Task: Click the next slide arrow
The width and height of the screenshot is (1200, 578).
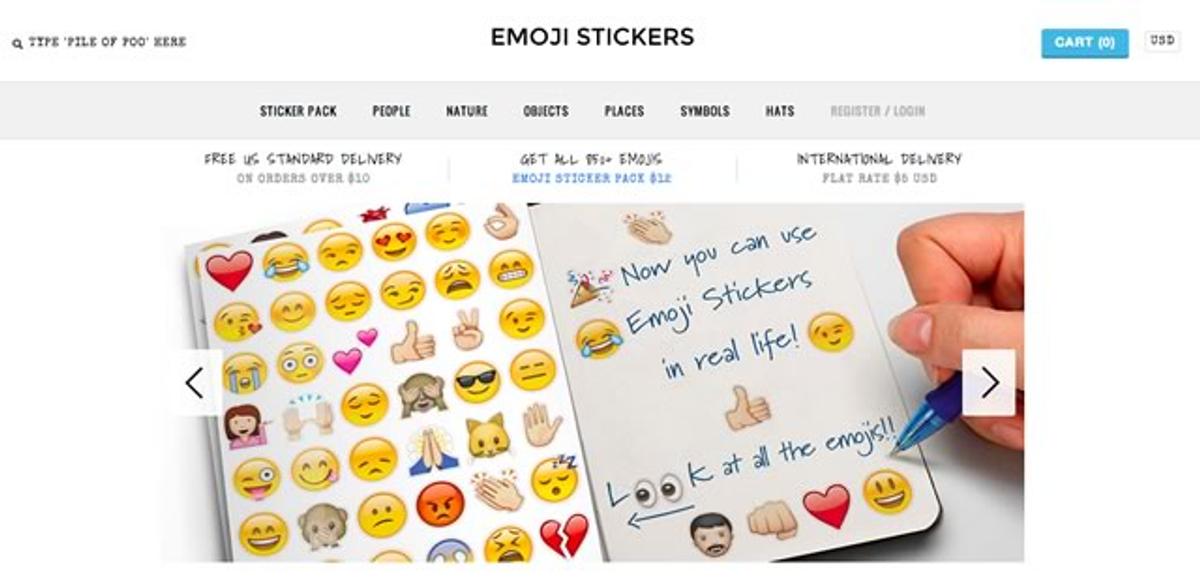Action: pyautogui.click(x=989, y=383)
